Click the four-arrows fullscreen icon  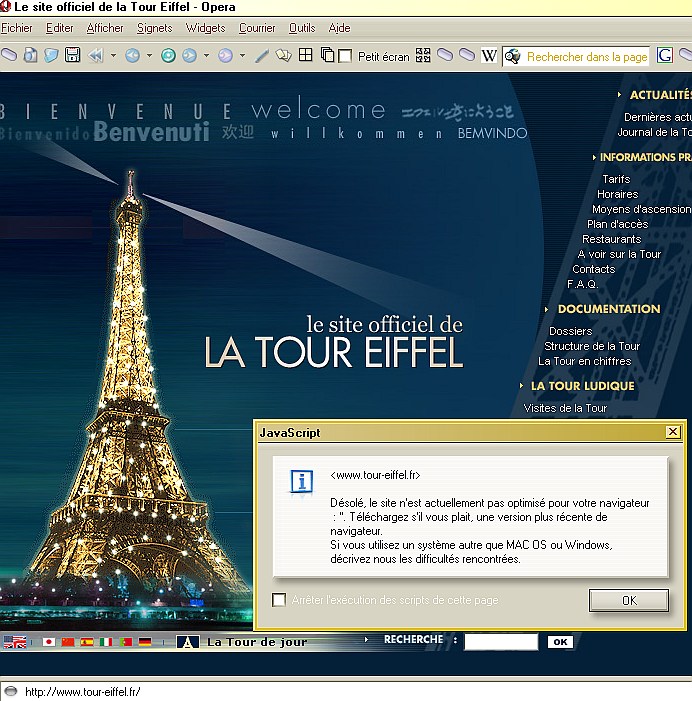[x=423, y=55]
